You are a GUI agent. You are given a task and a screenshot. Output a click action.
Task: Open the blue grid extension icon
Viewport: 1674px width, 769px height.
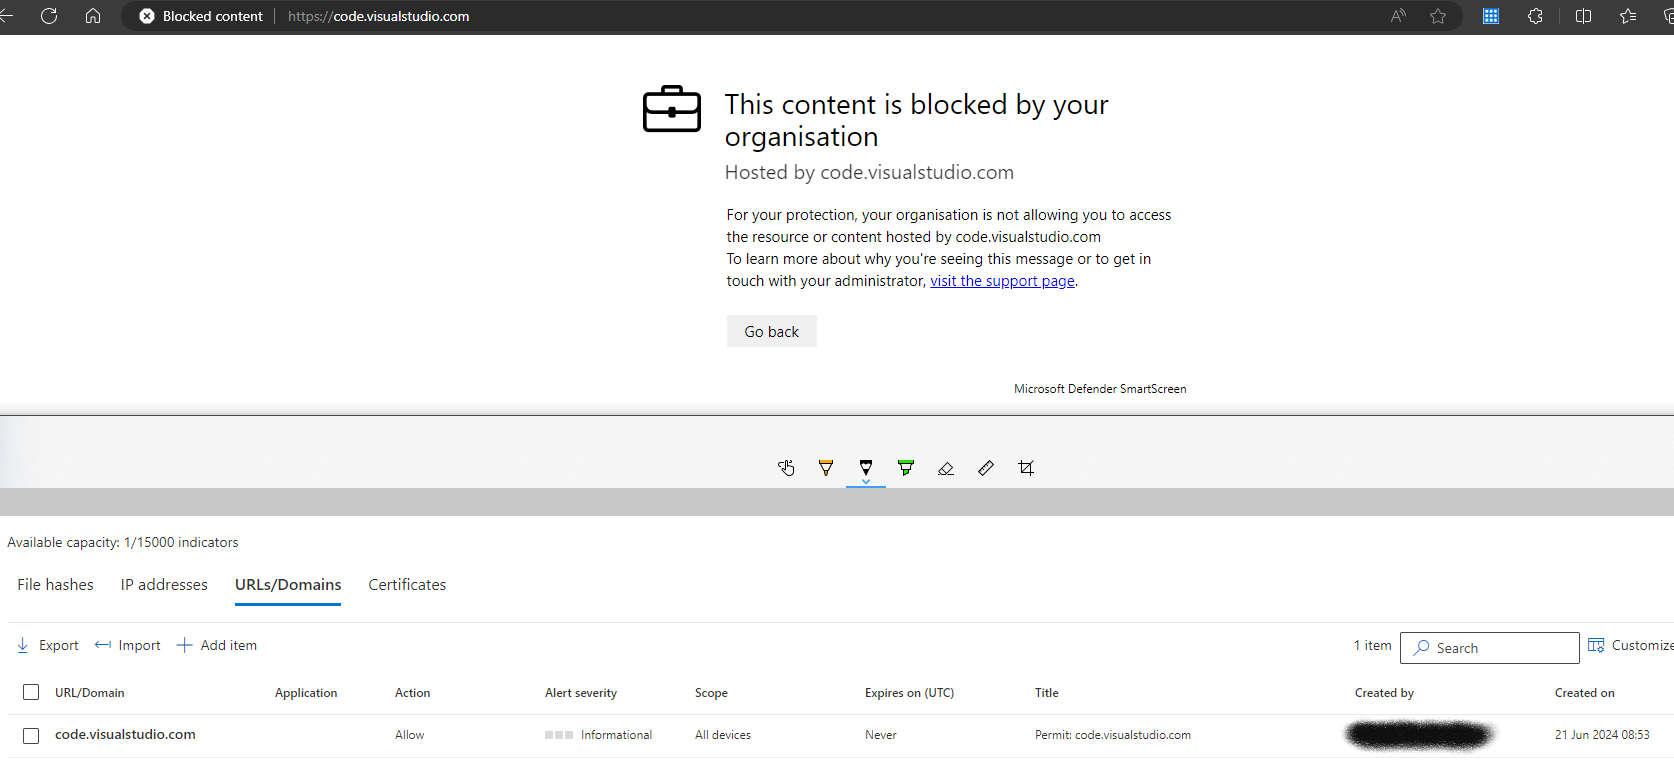(1491, 16)
